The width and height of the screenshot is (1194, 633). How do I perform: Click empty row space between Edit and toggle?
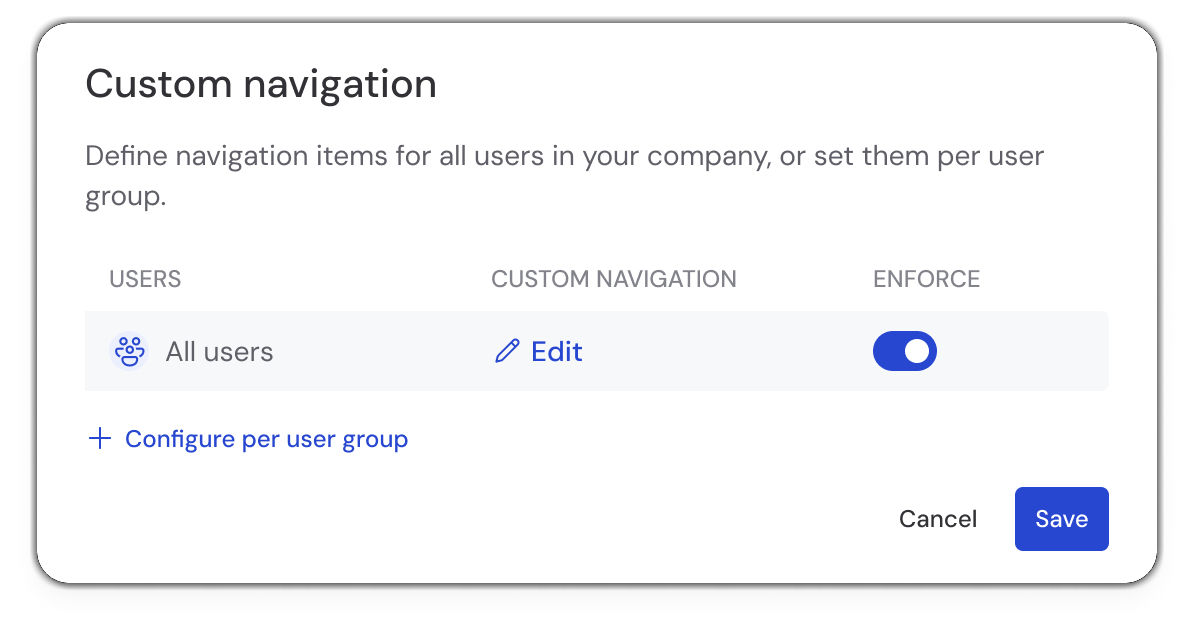730,352
